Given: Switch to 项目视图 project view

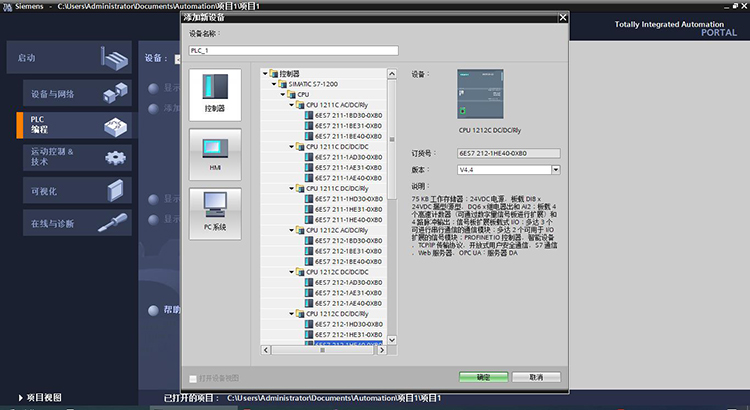Looking at the screenshot, I should tap(40, 398).
